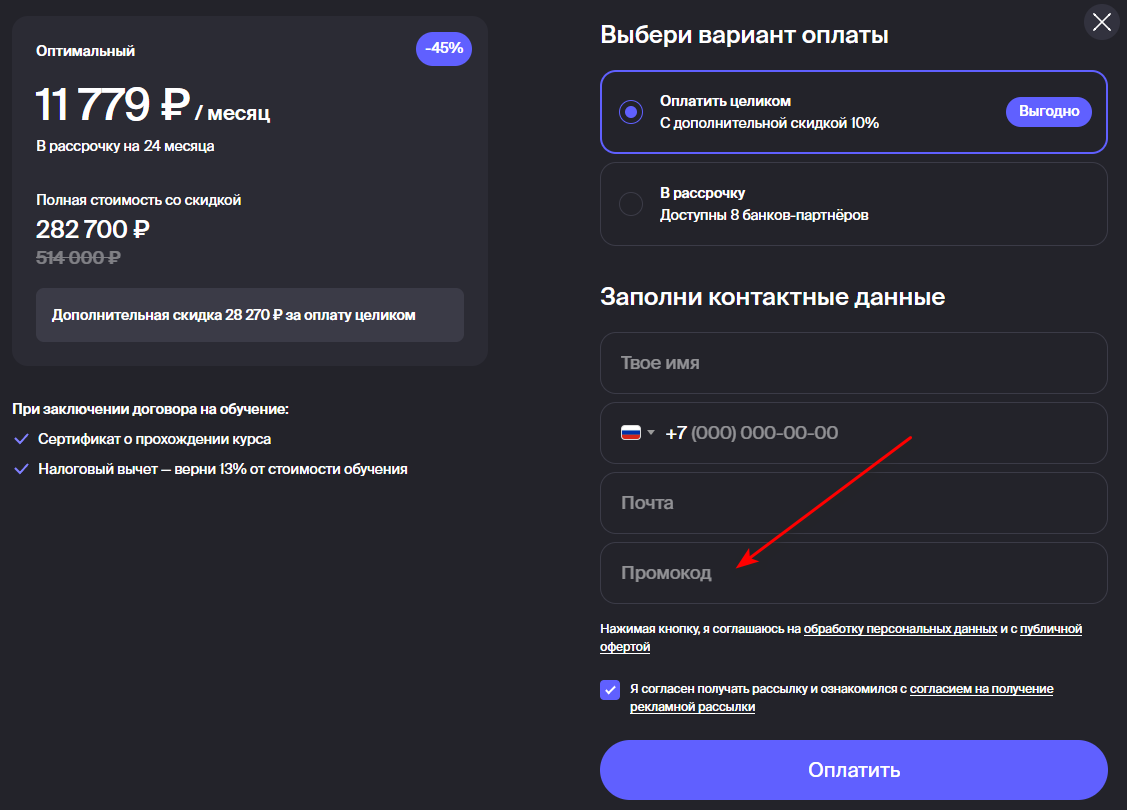Viewport: 1127px width, 810px height.
Task: Click the Russian flag country icon
Action: tap(631, 433)
